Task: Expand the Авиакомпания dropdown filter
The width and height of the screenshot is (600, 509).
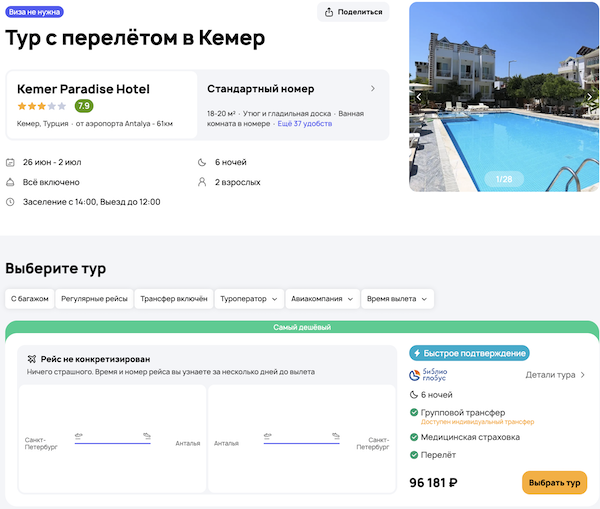Action: pos(321,298)
